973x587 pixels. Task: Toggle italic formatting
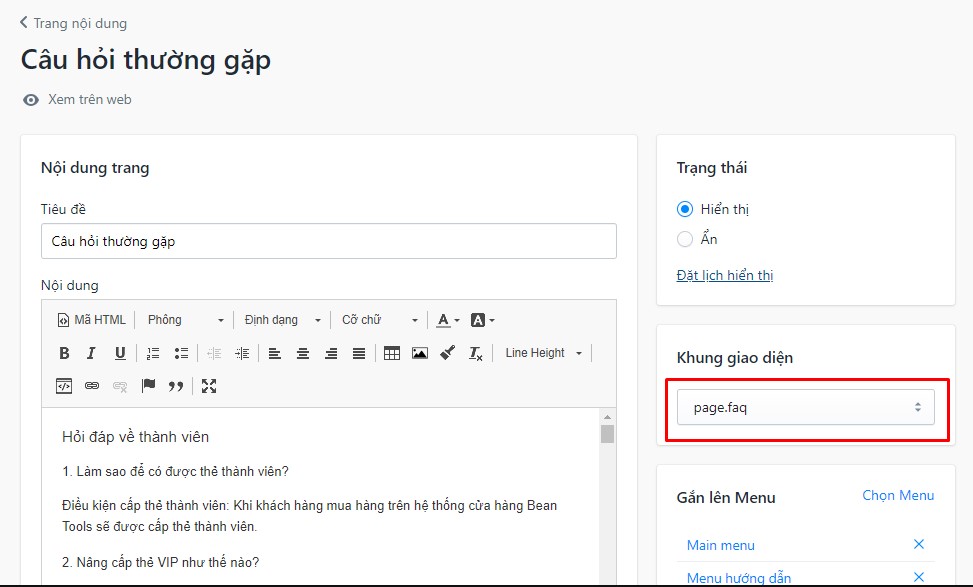click(x=91, y=353)
